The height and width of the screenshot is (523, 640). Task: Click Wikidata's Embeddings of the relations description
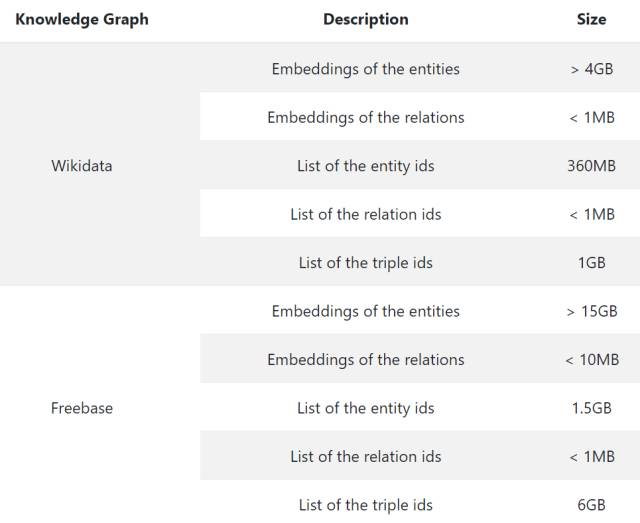coord(366,117)
